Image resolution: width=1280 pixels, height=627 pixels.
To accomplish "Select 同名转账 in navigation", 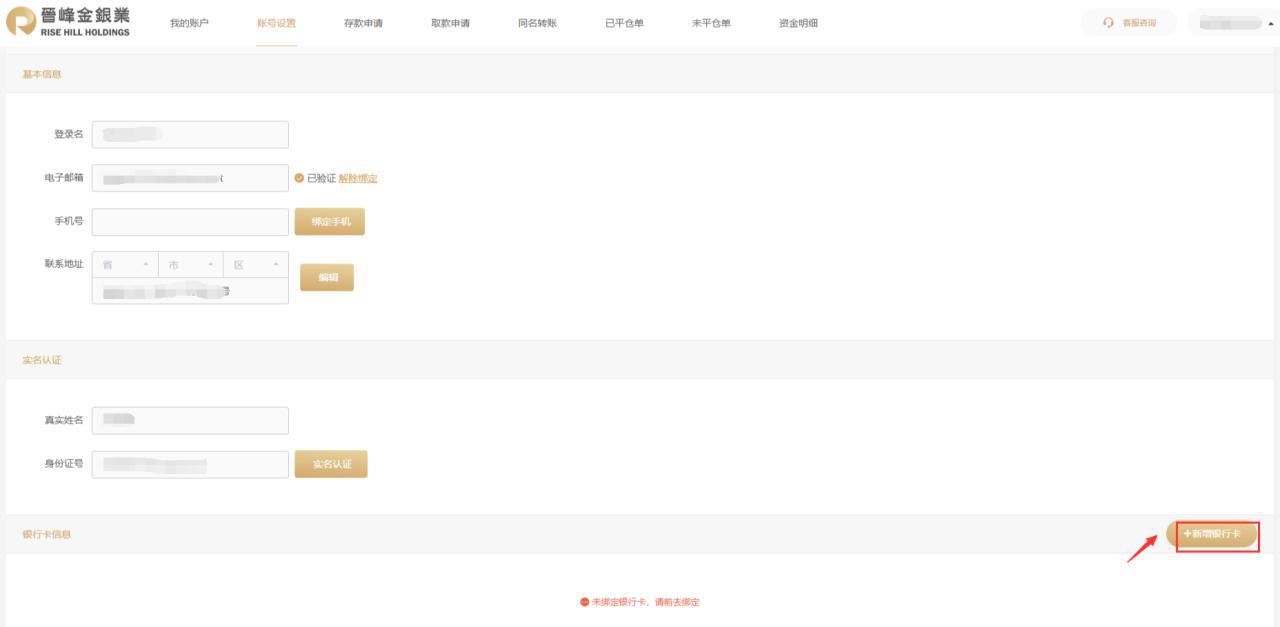I will point(537,23).
